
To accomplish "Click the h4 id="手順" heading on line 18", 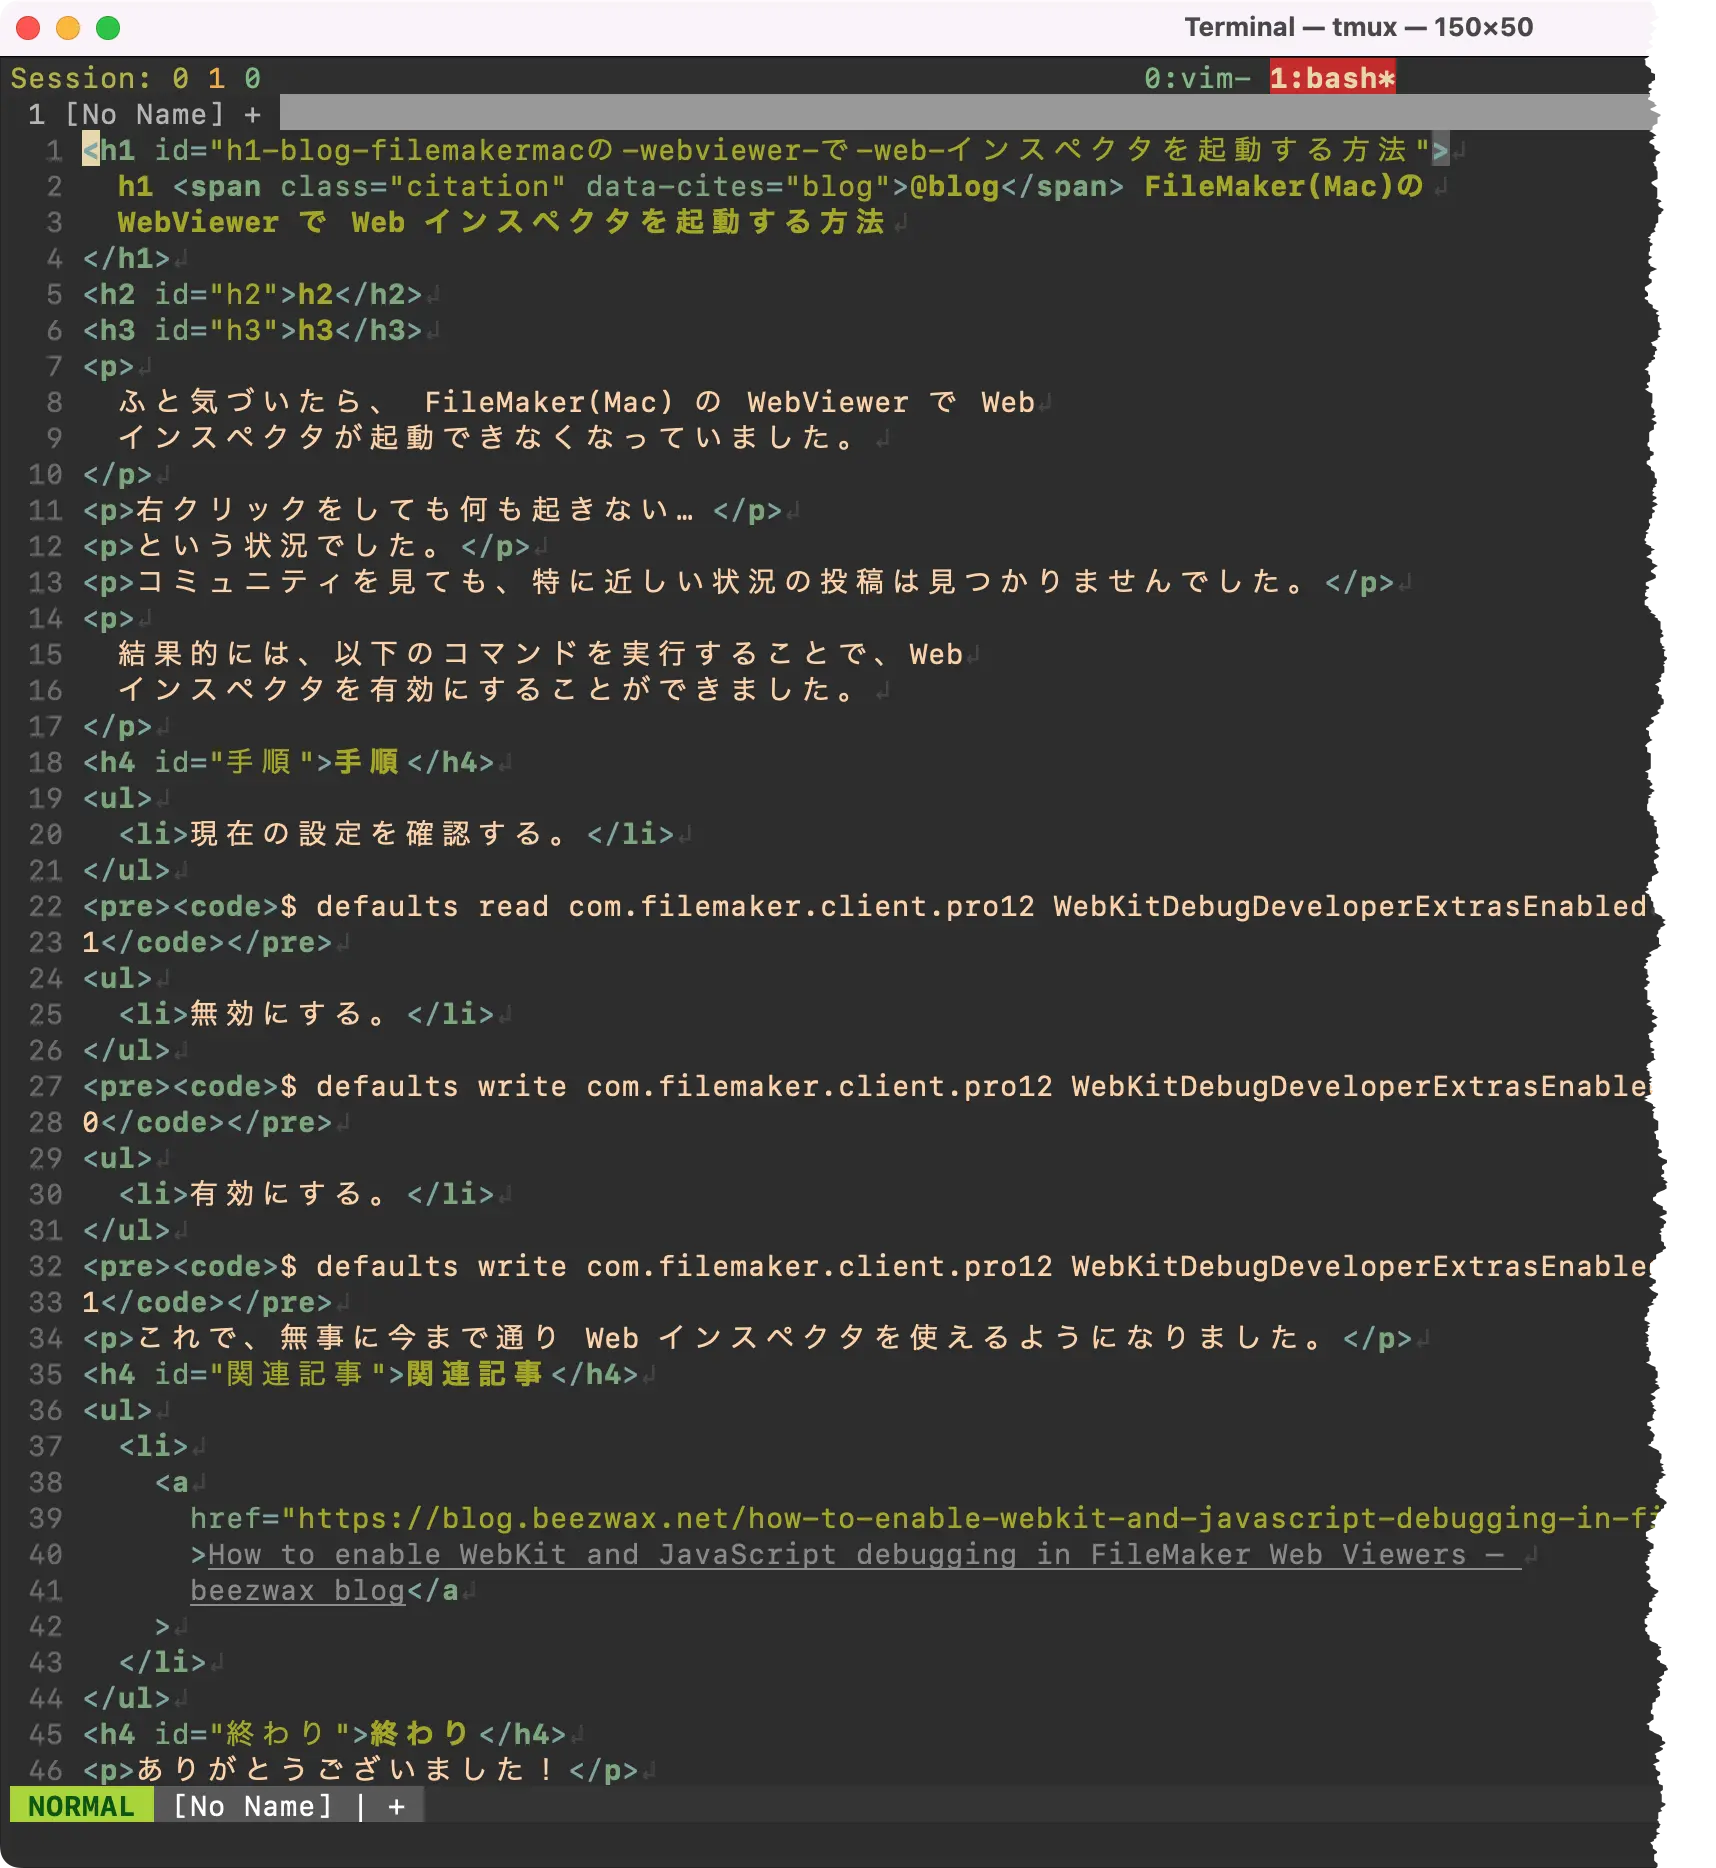I will [x=288, y=762].
